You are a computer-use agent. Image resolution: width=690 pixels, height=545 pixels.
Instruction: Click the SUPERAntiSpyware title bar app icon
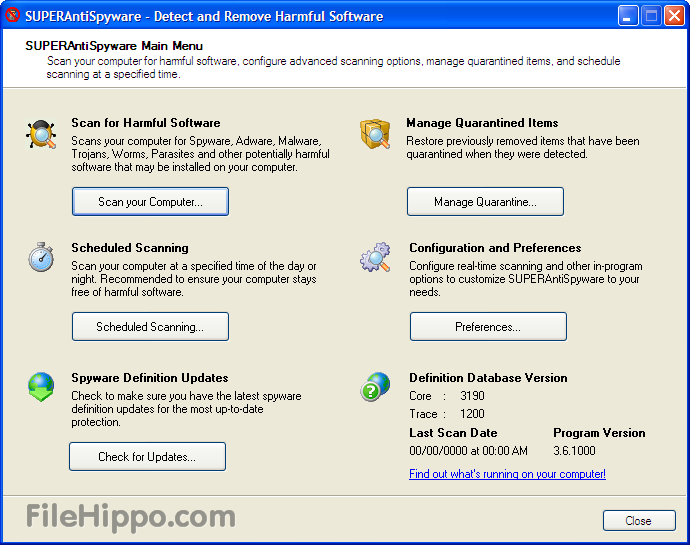click(12, 15)
